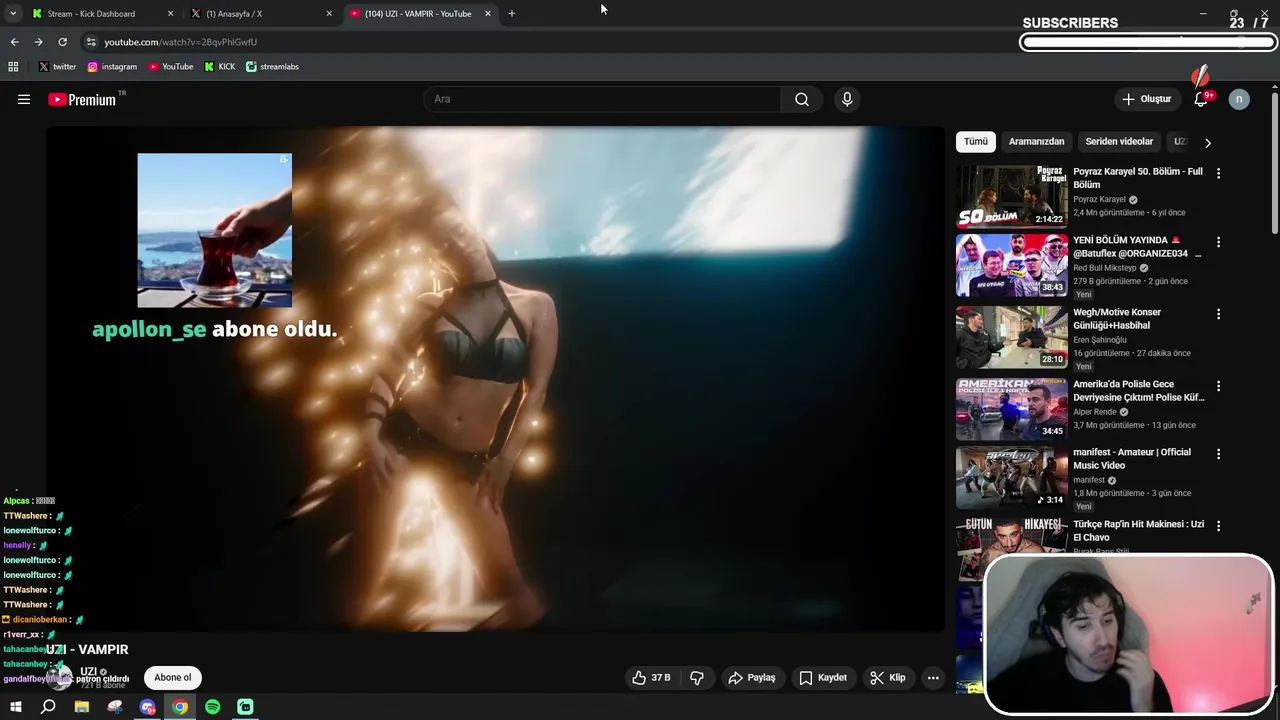Select the Tümü filter chip

976,142
